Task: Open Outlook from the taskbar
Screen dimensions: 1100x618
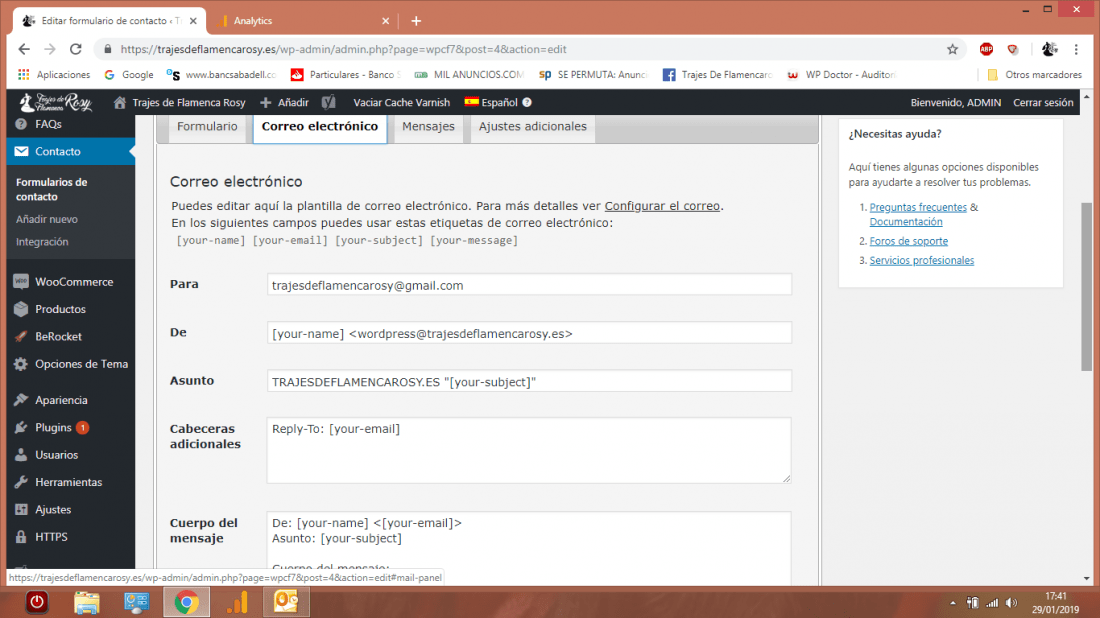Action: tap(286, 603)
